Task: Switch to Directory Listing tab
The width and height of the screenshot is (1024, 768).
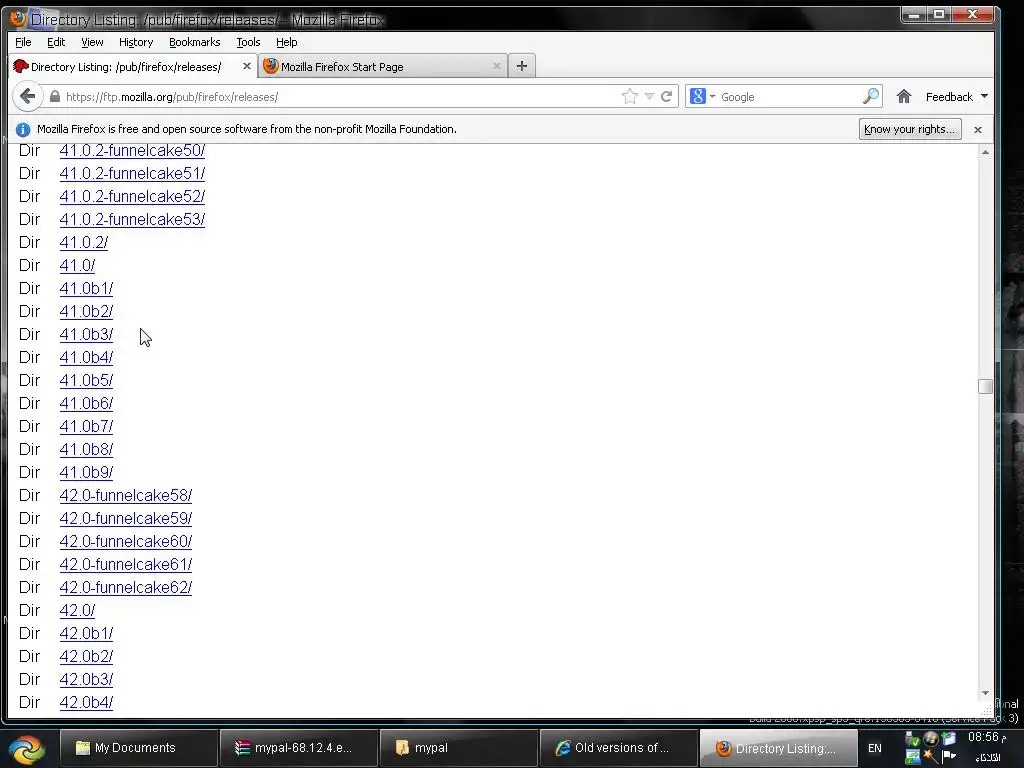Action: tap(133, 66)
